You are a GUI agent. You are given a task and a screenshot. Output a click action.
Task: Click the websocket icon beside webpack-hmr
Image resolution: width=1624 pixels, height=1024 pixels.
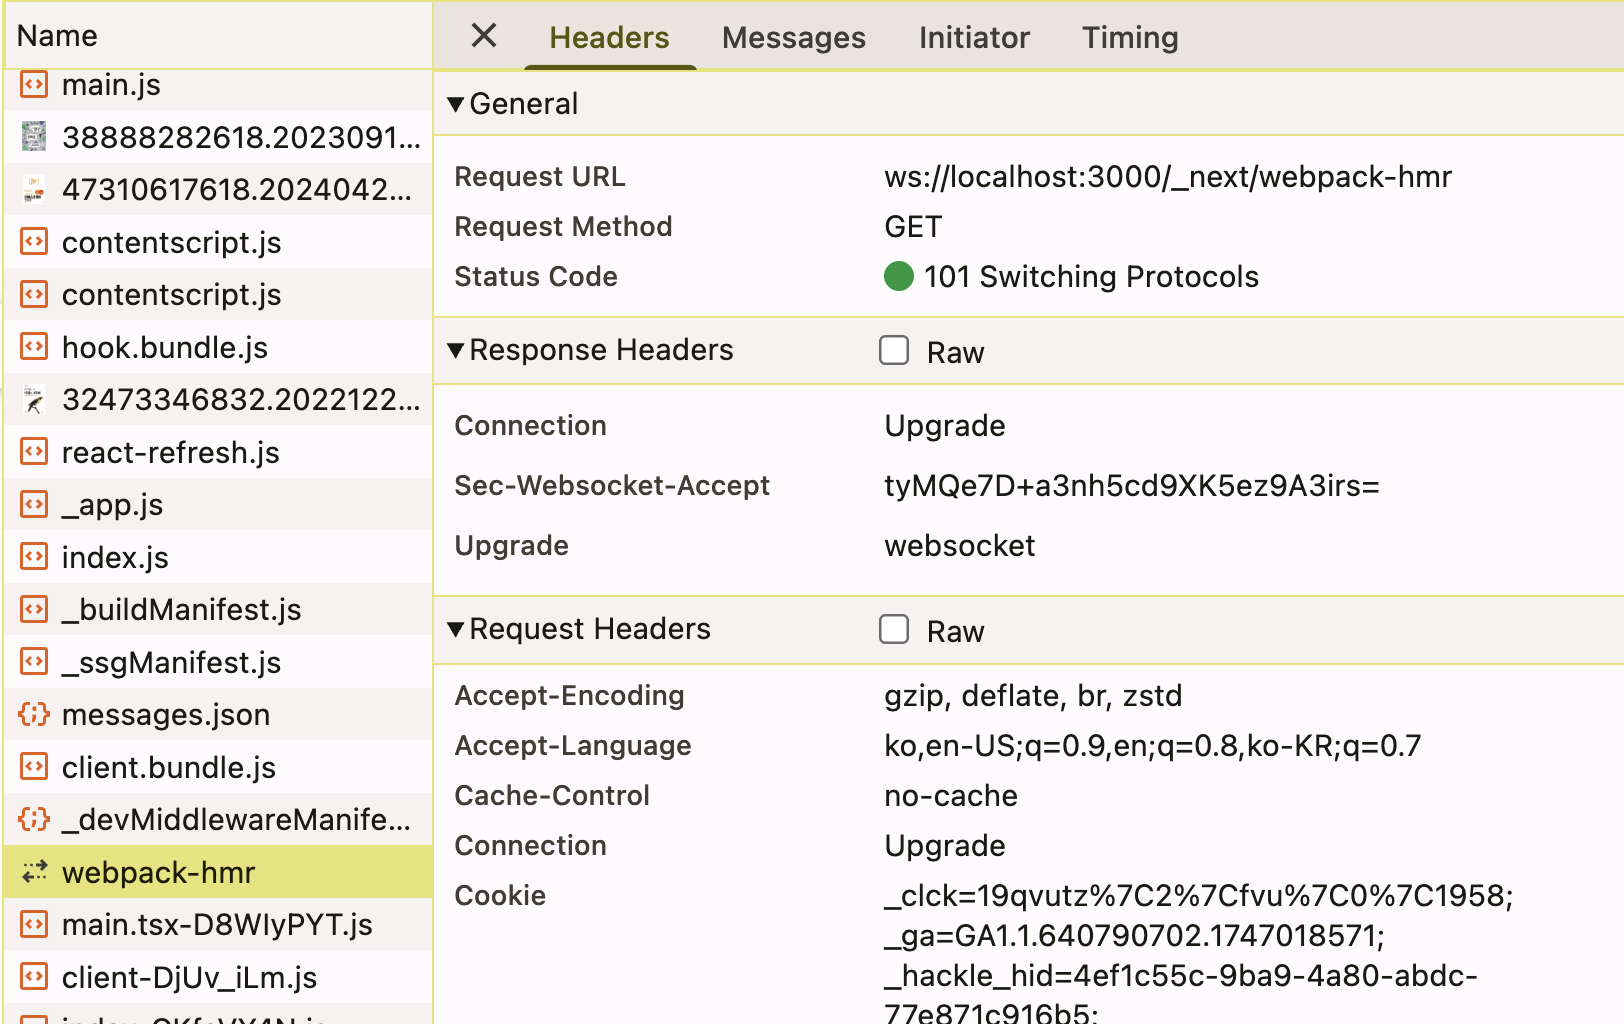34,872
